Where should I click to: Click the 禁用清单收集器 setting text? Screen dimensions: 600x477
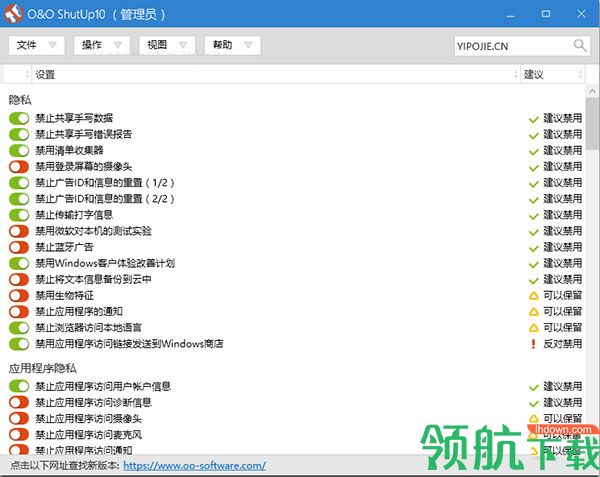69,150
